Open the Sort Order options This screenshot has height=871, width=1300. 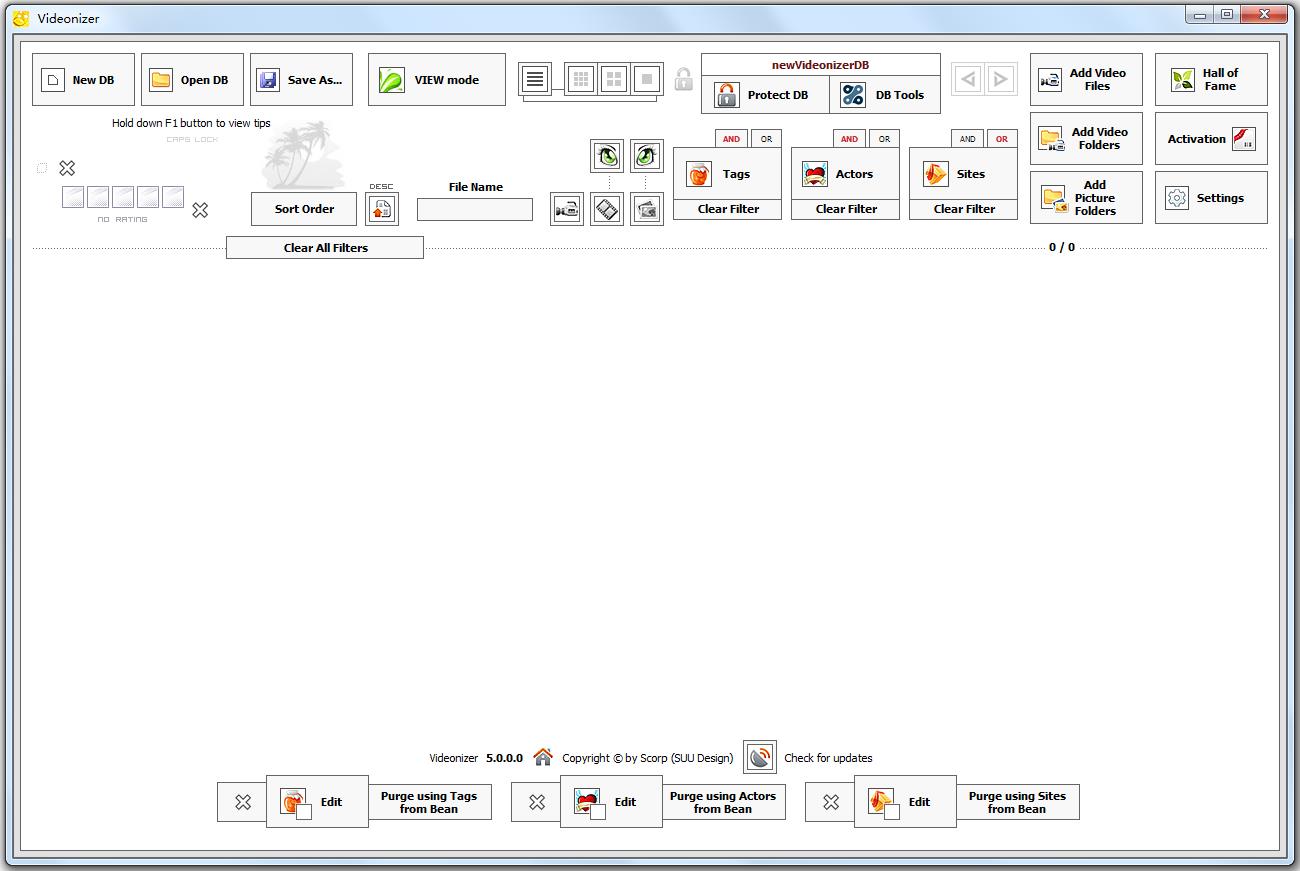[304, 209]
